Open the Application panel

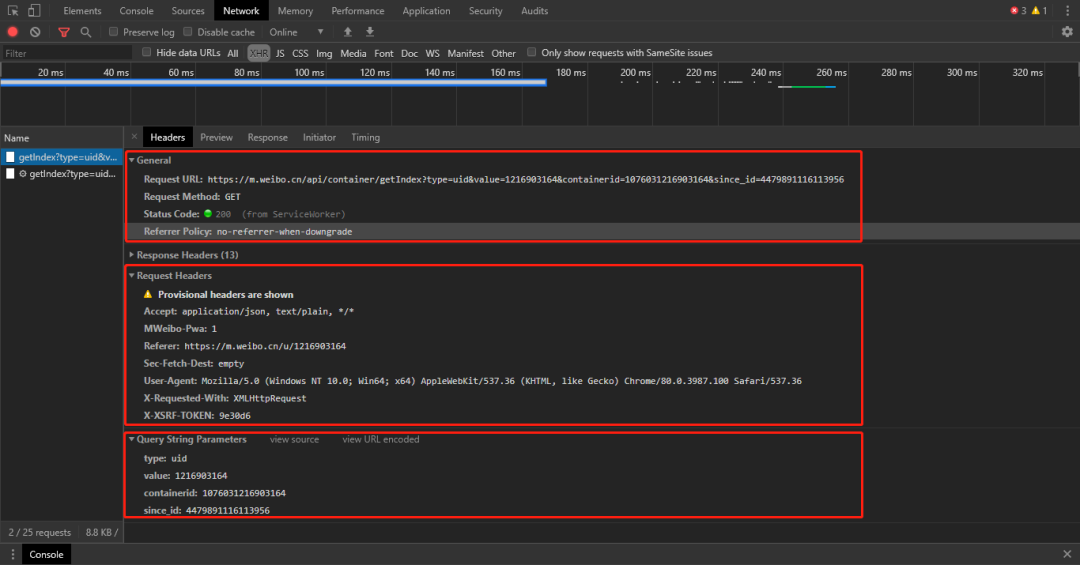(x=426, y=10)
